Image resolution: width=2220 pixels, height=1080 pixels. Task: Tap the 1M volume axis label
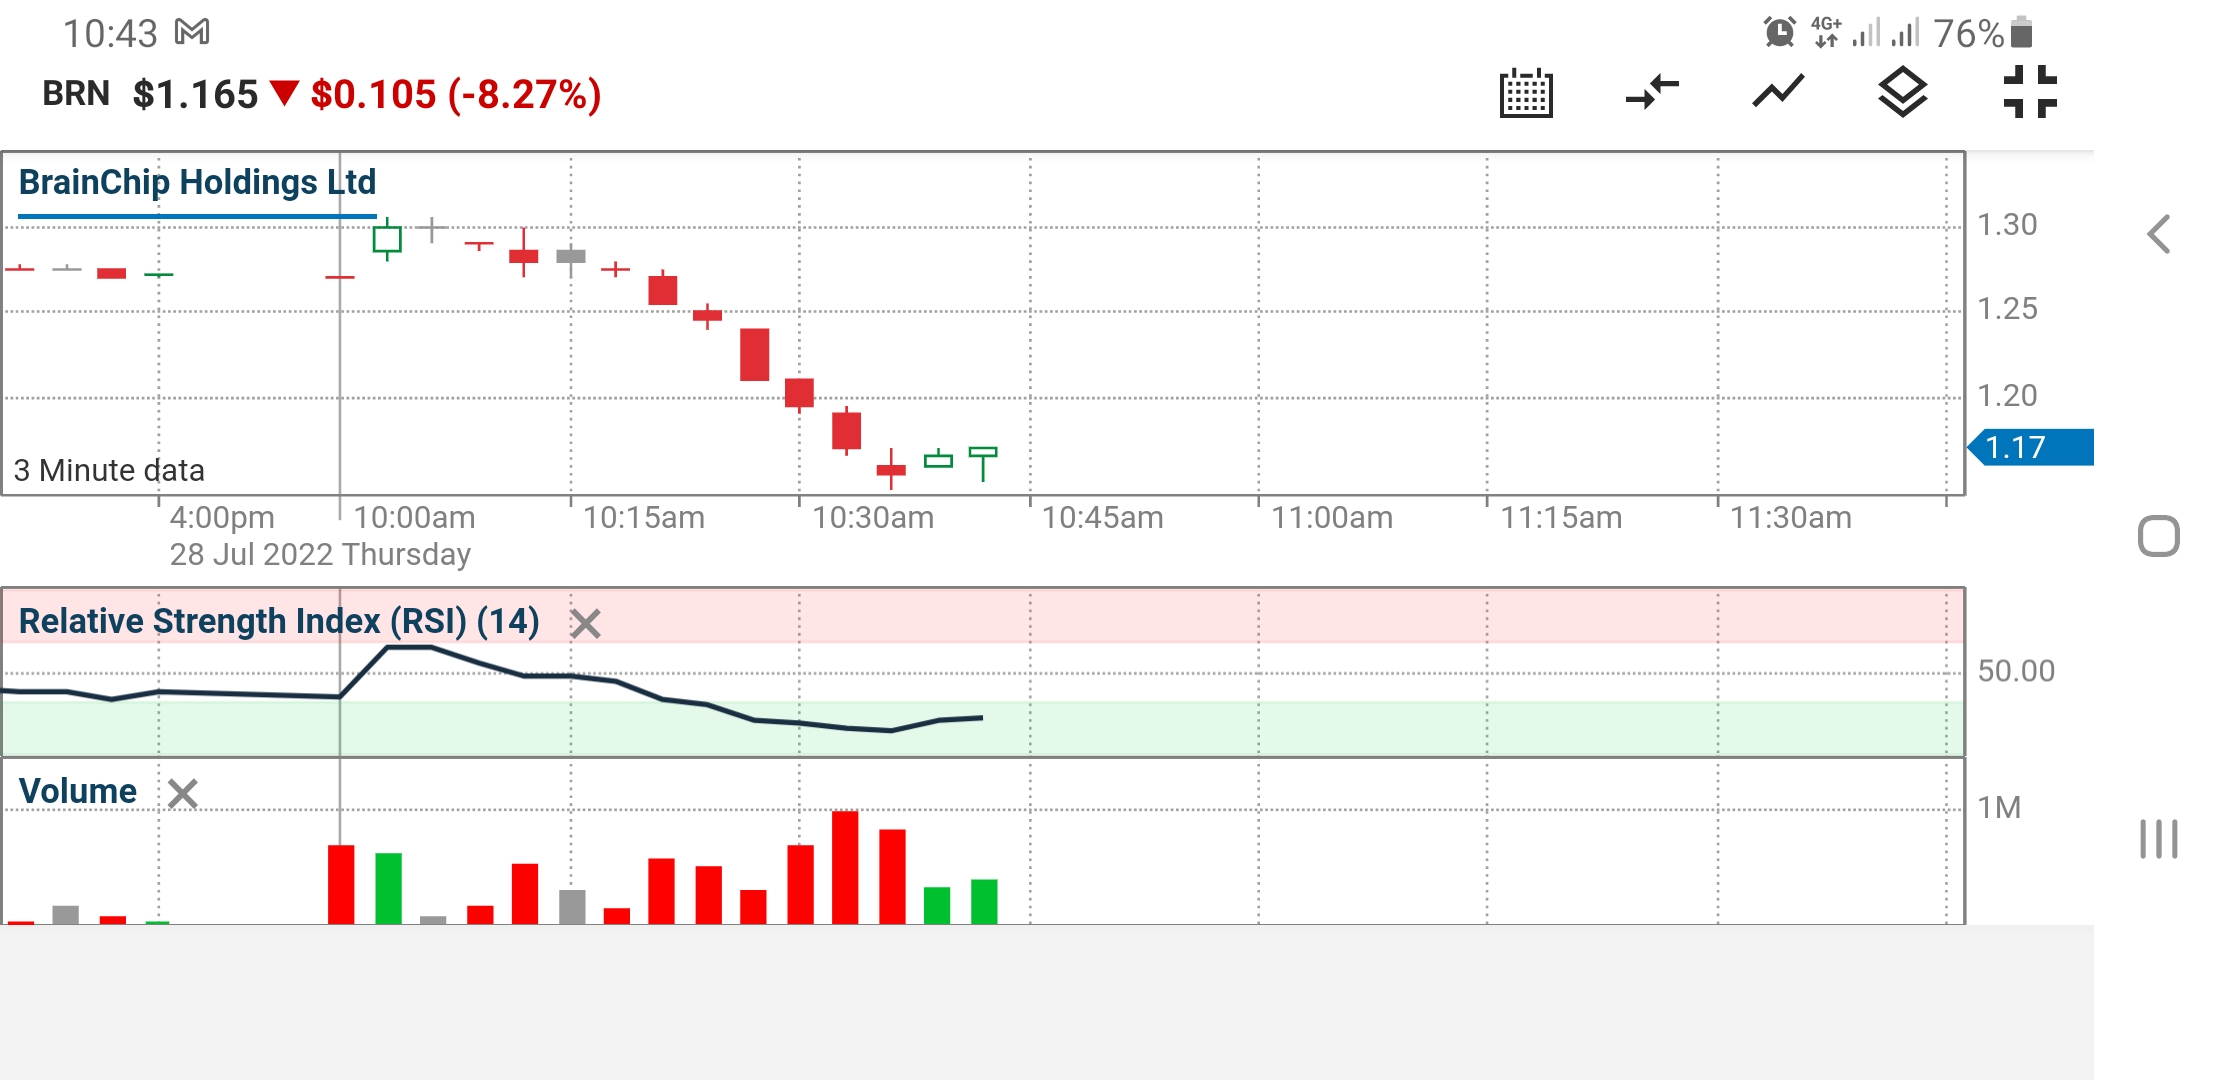pyautogui.click(x=1999, y=807)
